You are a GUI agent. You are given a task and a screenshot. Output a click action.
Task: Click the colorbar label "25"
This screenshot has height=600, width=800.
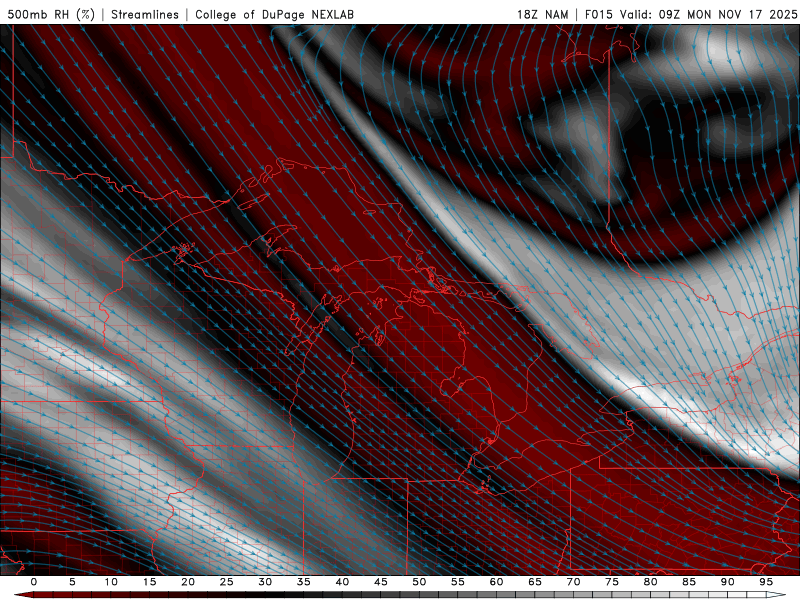227,582
